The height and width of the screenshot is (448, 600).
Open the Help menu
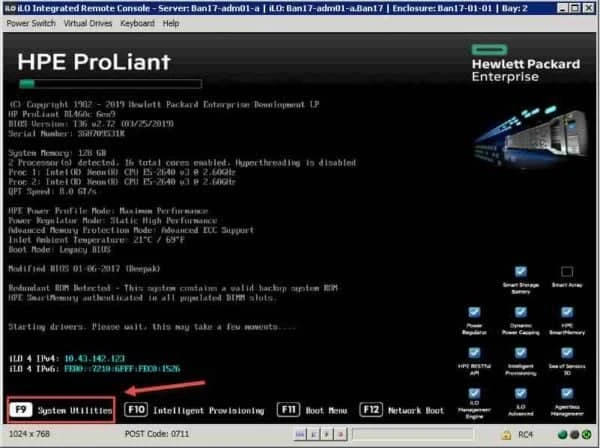click(x=171, y=23)
